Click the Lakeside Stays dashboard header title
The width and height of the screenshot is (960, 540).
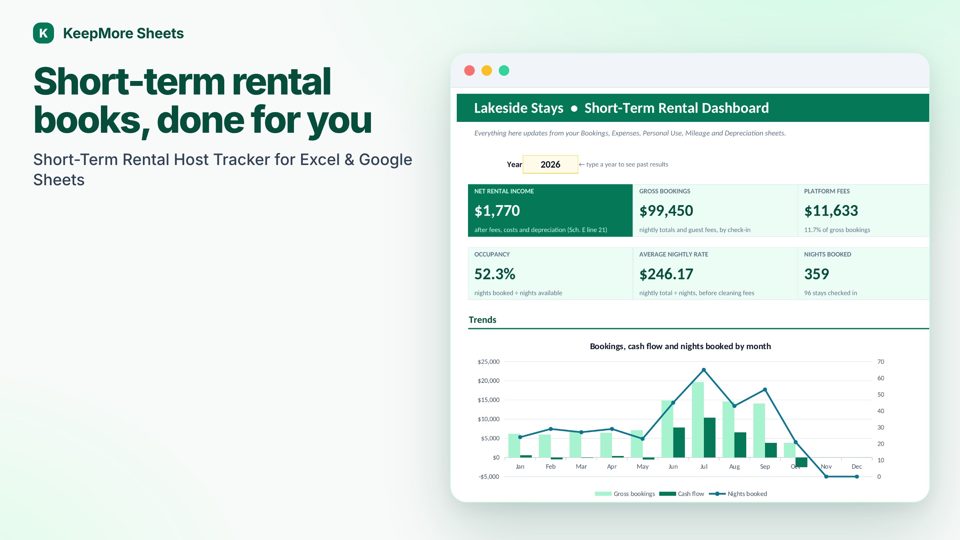click(621, 108)
